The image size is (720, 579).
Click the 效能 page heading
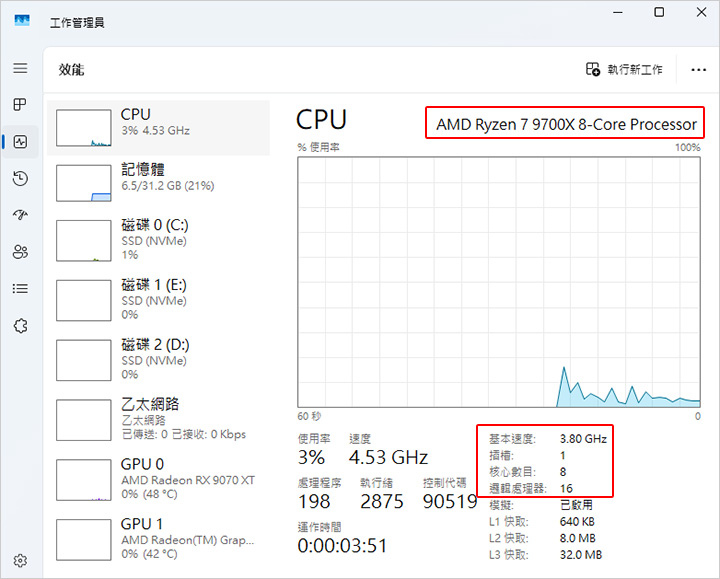(x=71, y=70)
